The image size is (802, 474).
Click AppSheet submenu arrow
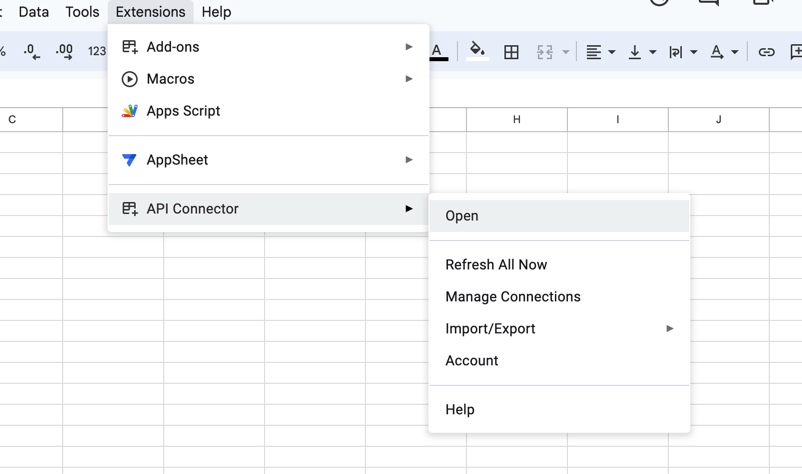coord(409,160)
